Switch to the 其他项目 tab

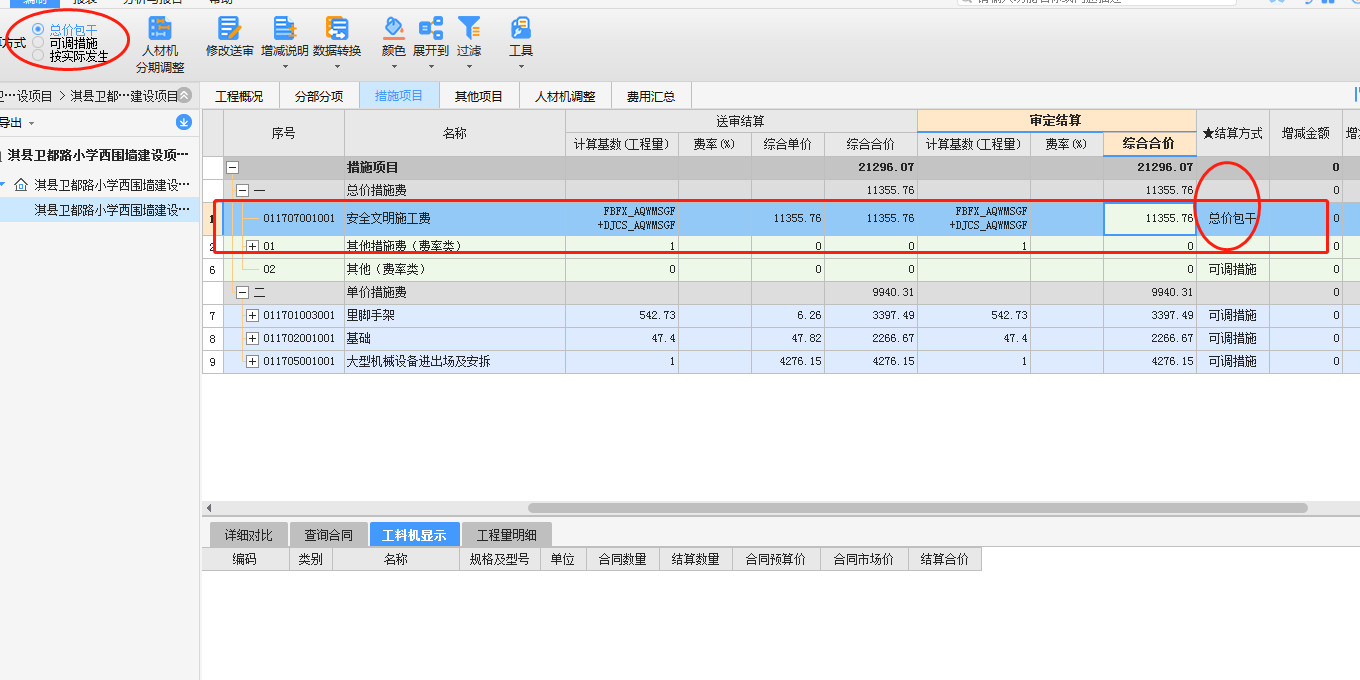(479, 96)
